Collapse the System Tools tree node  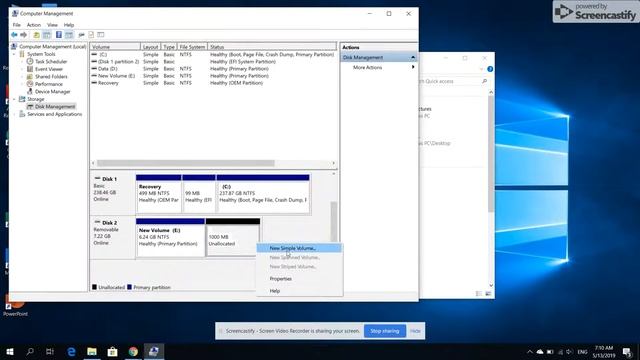click(x=15, y=54)
